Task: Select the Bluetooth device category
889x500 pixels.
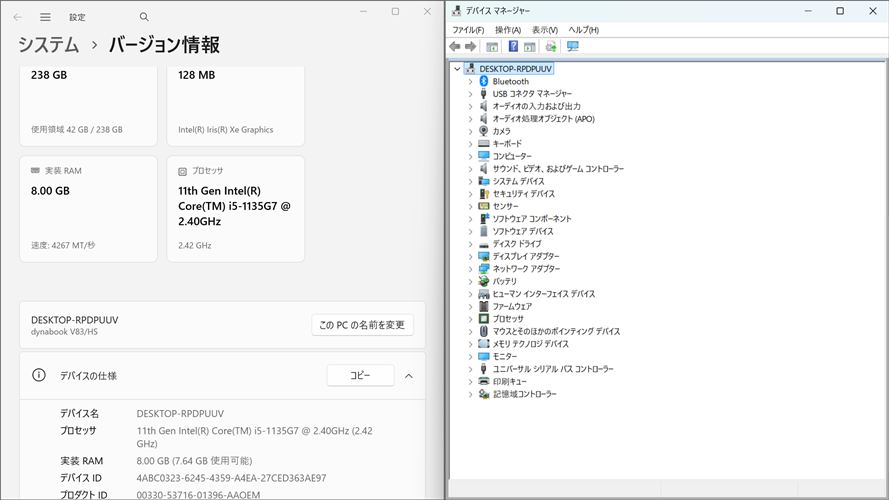Action: (510, 81)
